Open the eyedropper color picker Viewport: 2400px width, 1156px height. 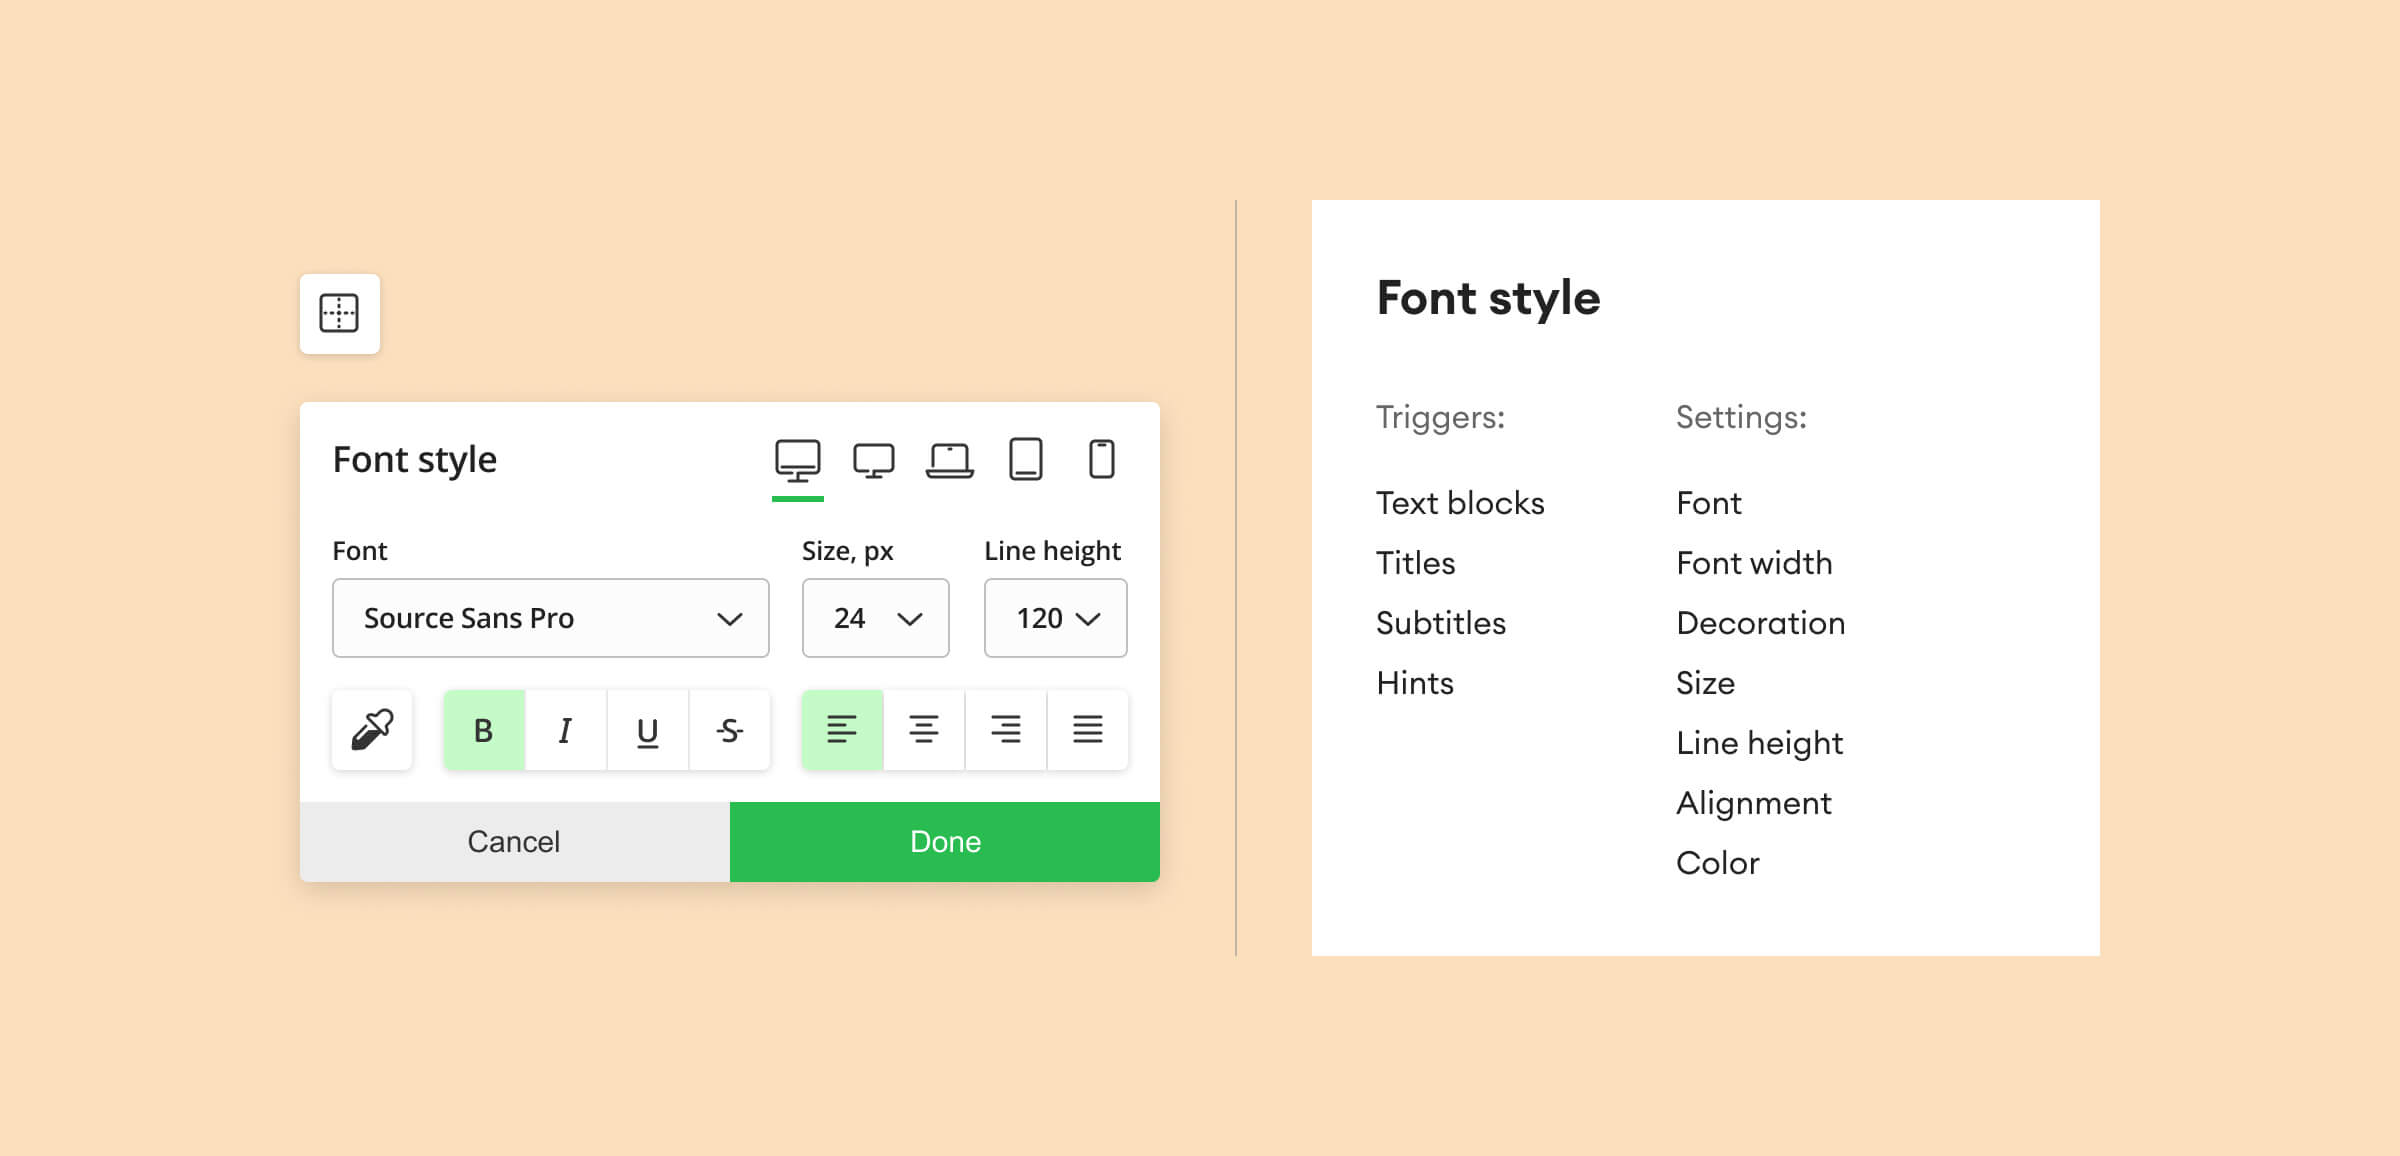(372, 730)
